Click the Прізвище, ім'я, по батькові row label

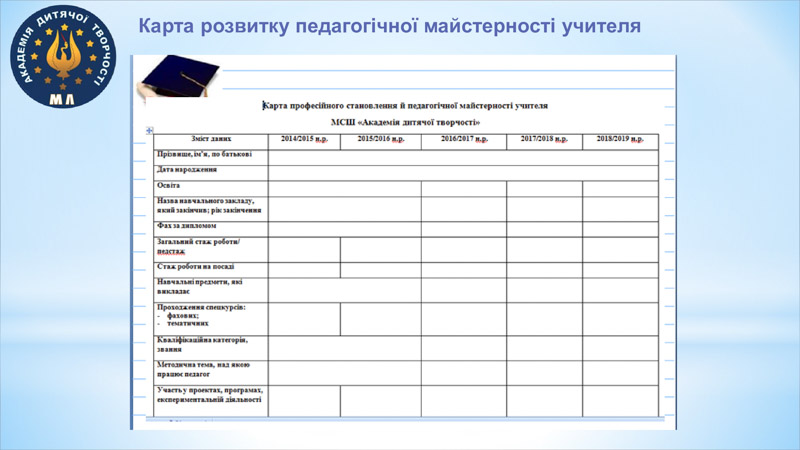click(204, 154)
